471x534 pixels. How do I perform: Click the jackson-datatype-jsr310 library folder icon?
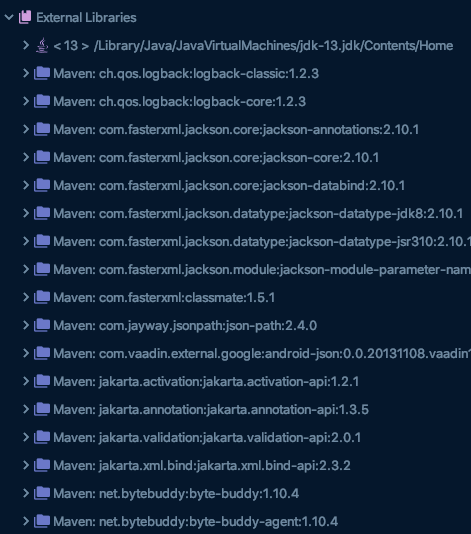click(x=42, y=241)
